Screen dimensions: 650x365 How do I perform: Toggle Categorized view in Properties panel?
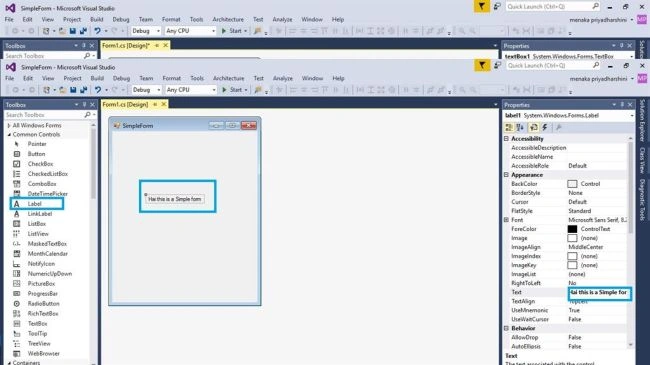(509, 127)
